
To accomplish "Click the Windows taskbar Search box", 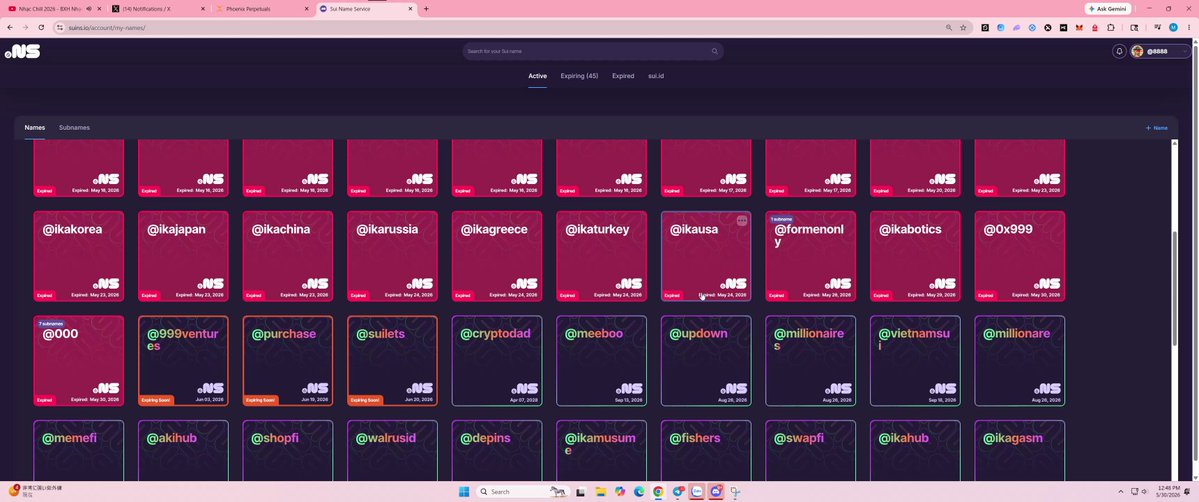I will [522, 491].
